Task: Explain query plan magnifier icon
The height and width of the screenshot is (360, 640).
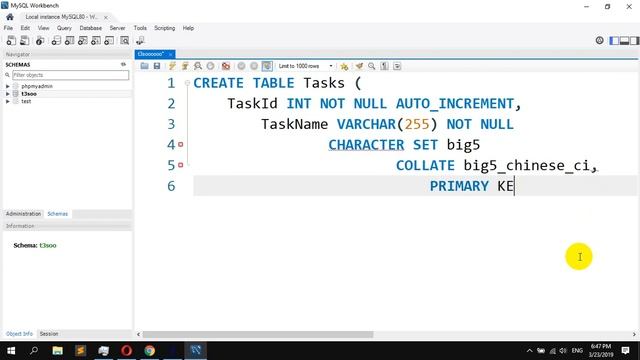Action: (x=198, y=66)
